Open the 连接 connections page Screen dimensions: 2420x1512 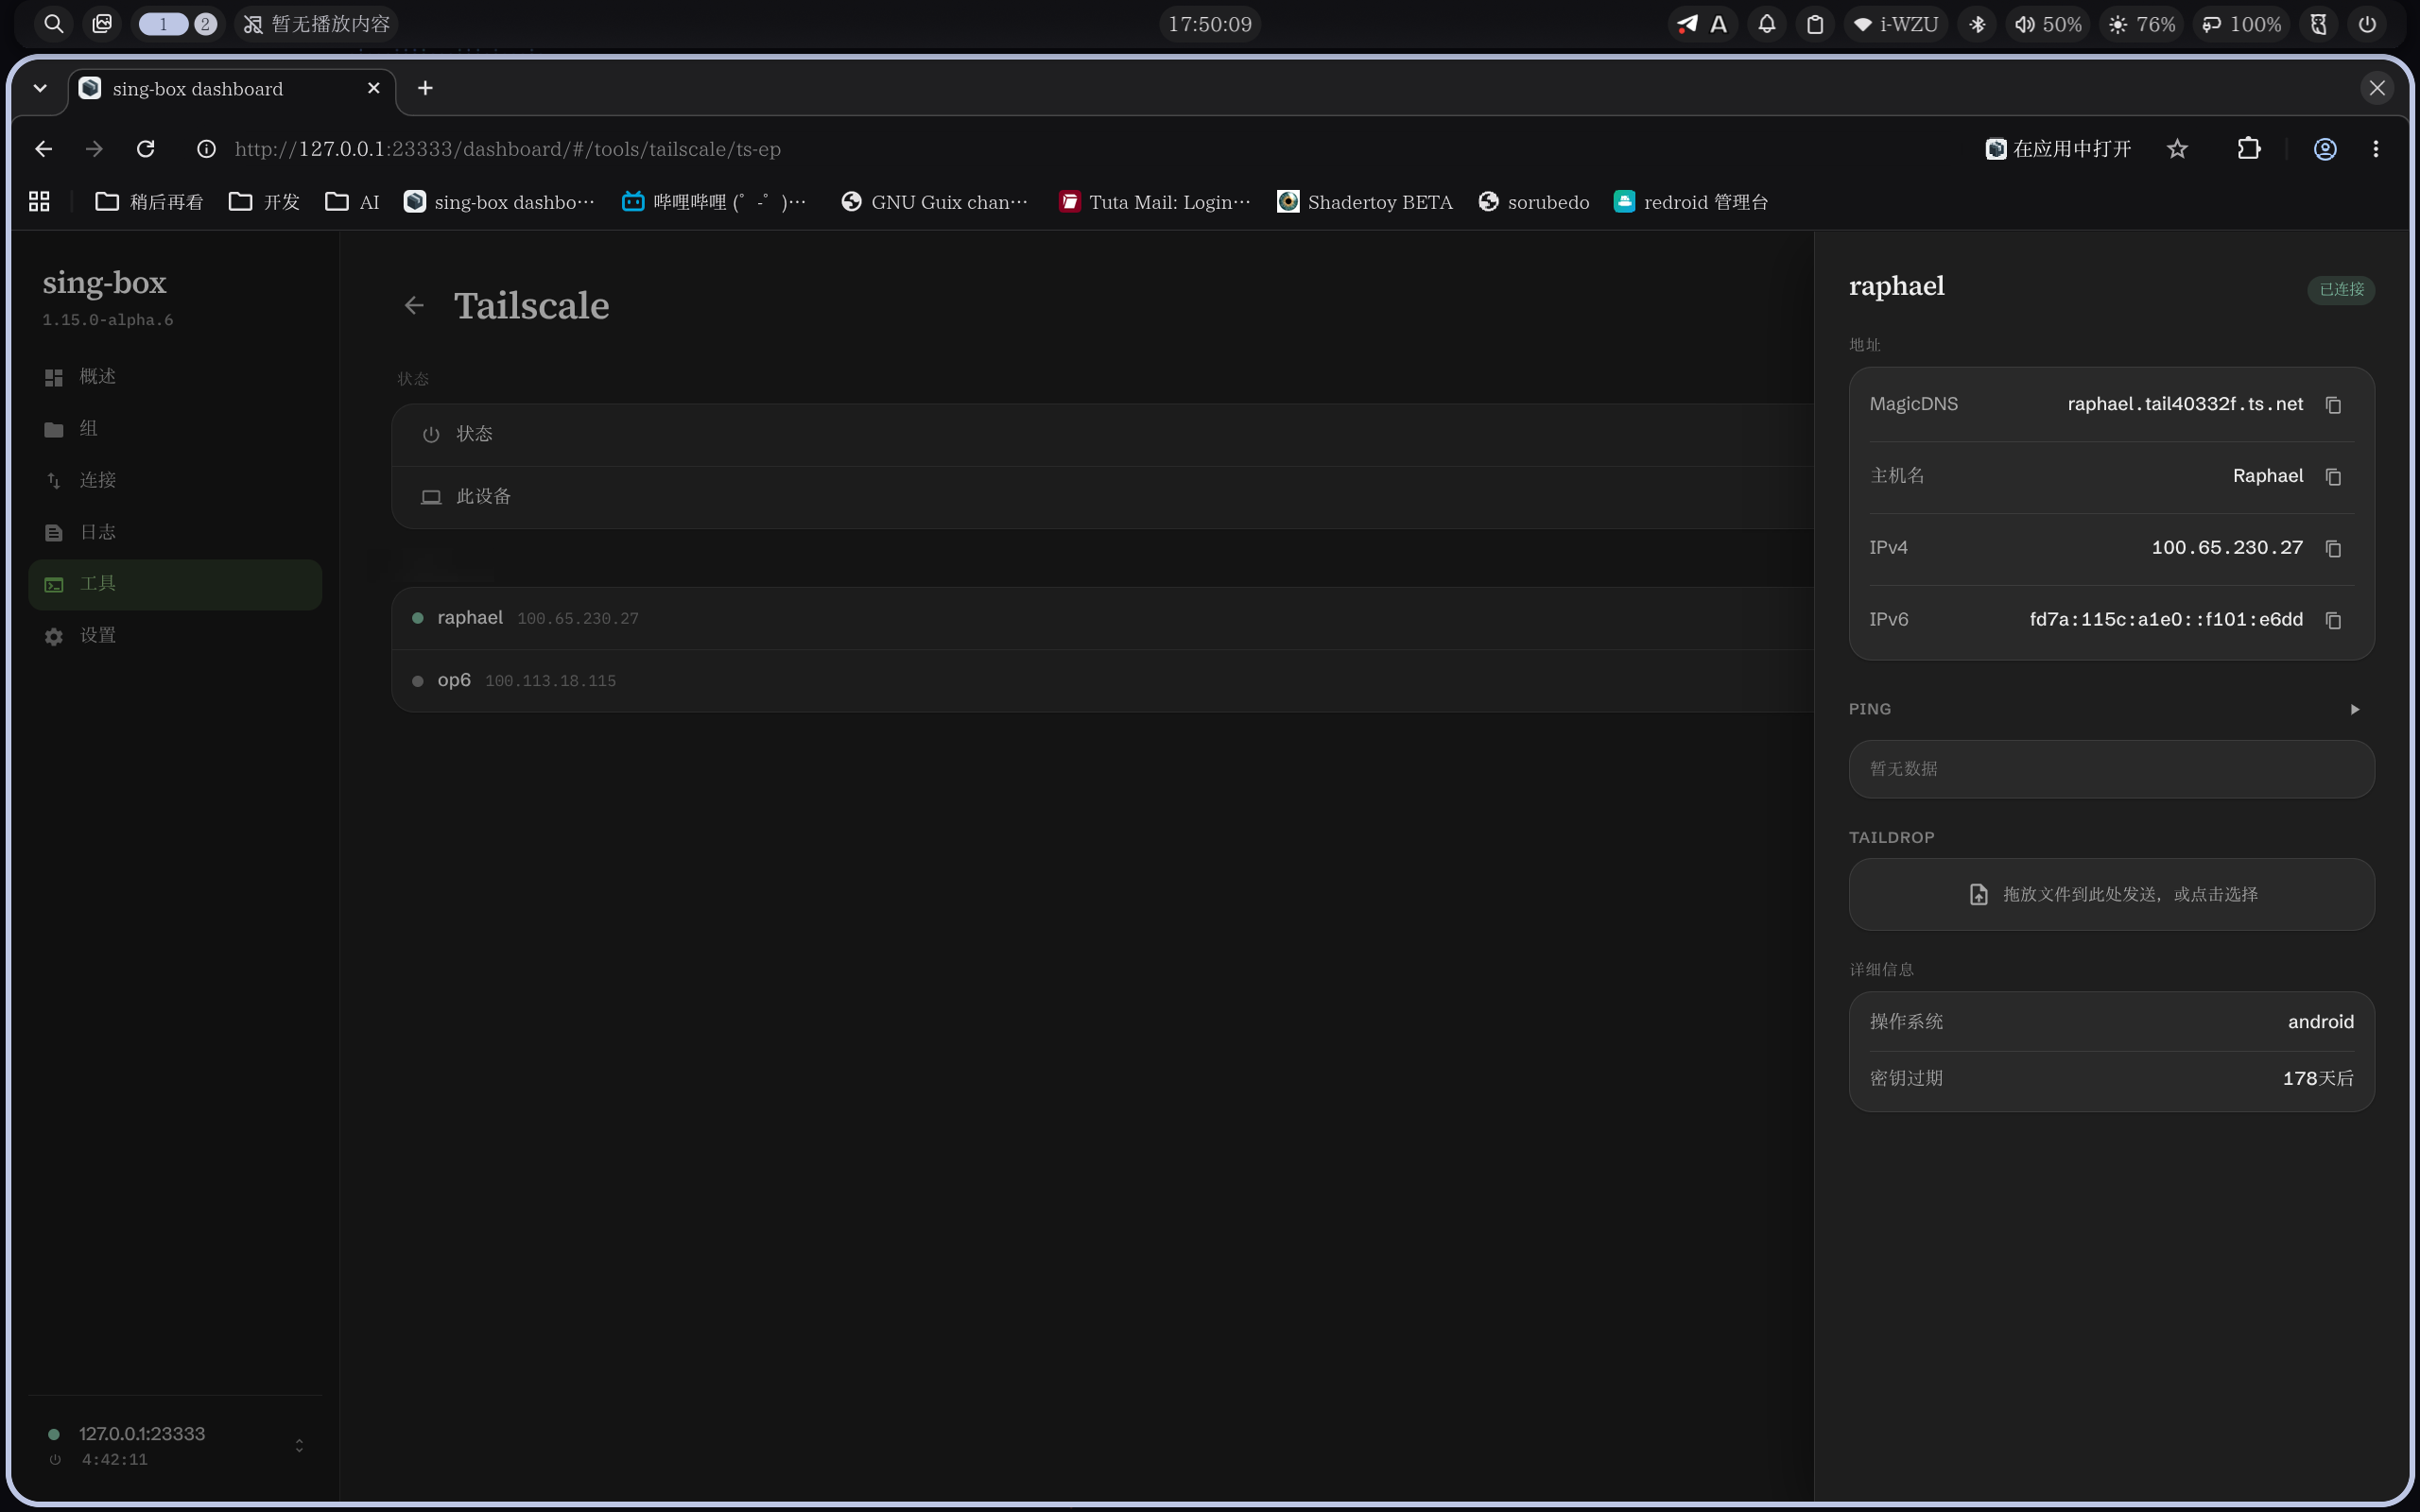click(175, 480)
